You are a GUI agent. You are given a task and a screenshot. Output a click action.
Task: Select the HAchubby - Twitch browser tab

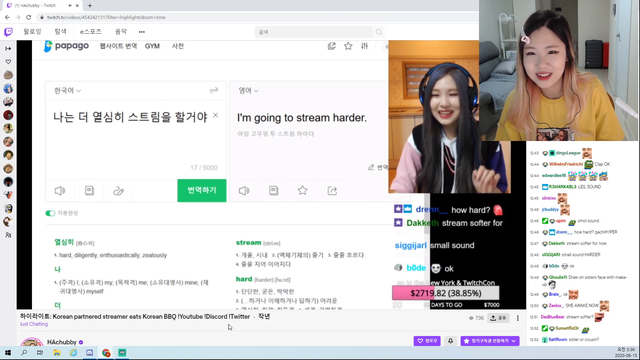[42, 6]
